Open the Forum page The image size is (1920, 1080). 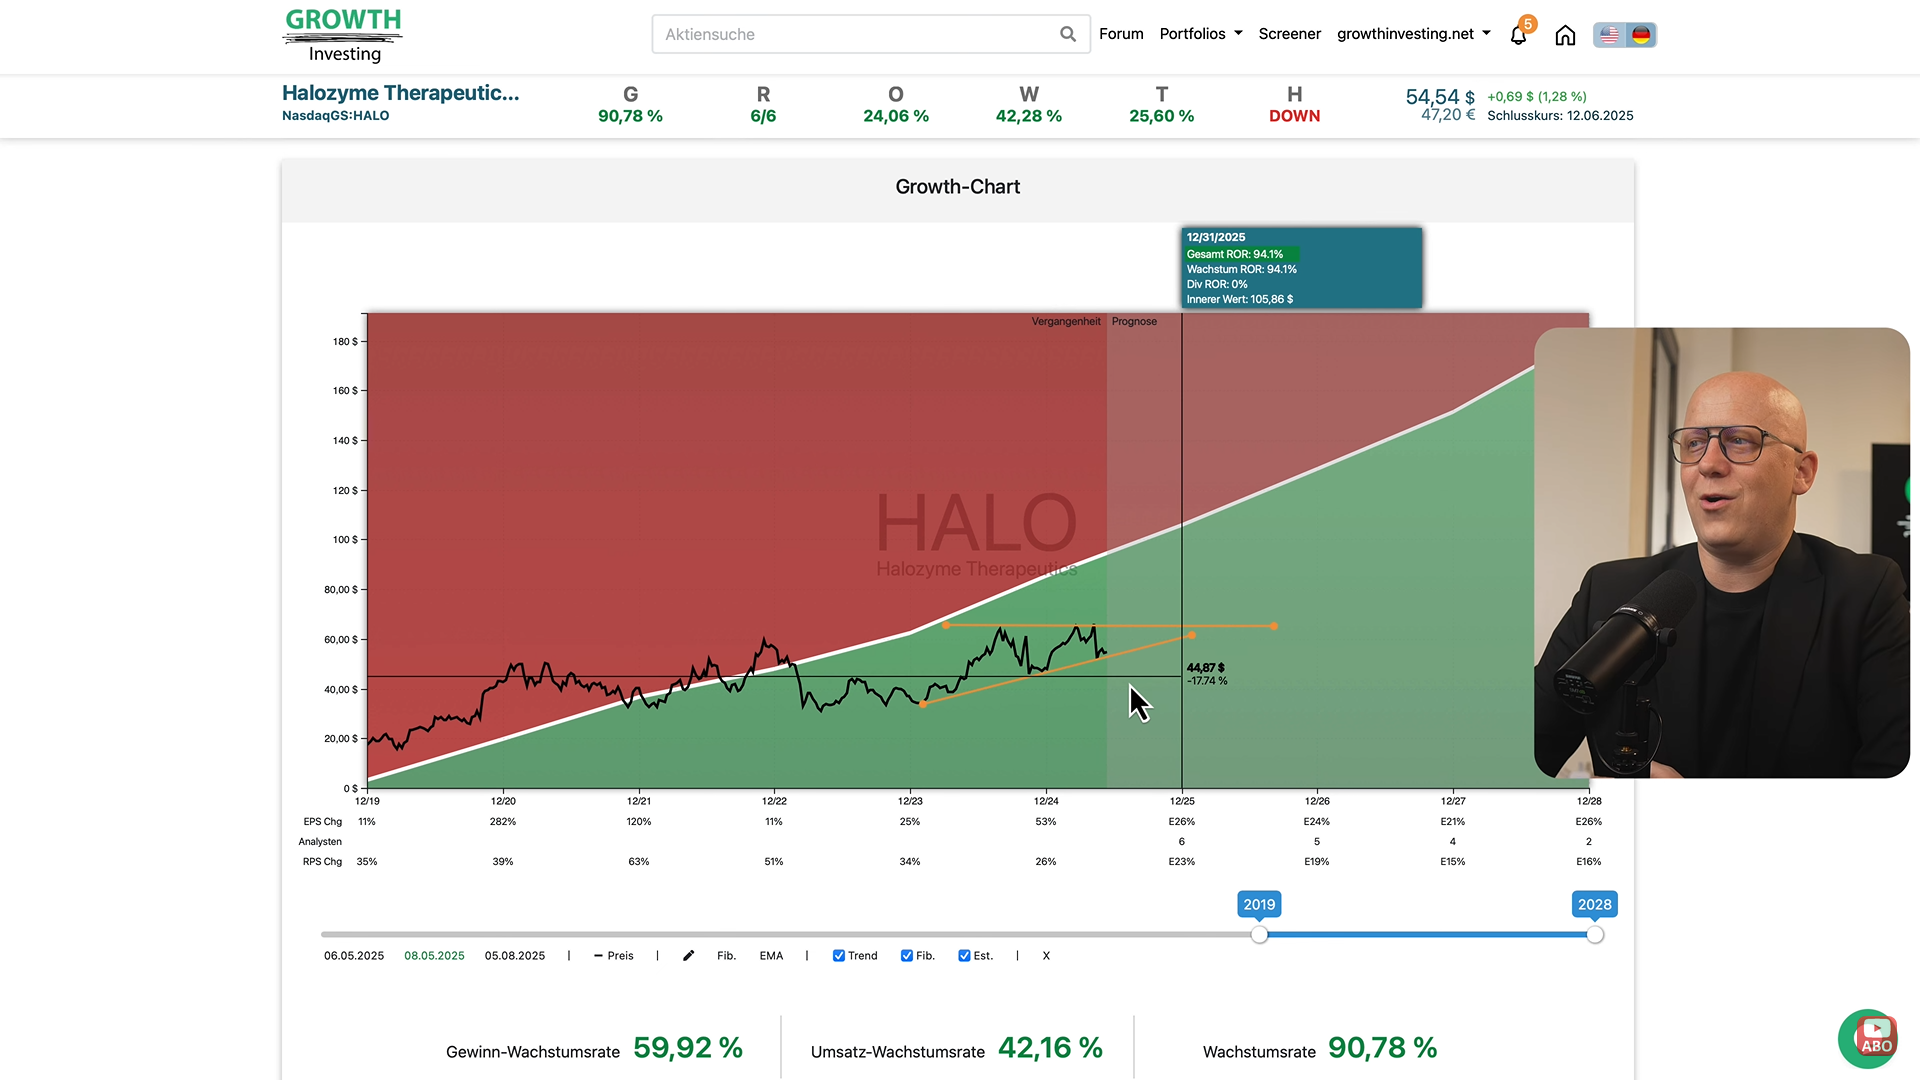tap(1121, 34)
